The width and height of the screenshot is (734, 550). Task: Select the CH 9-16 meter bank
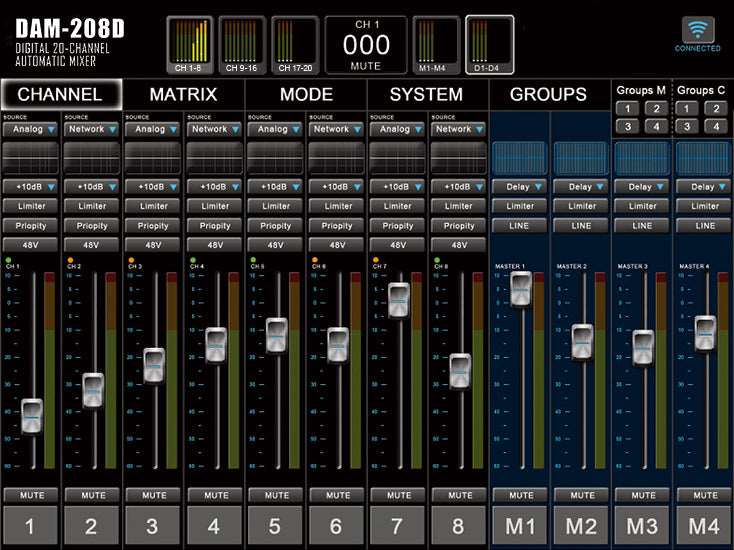click(242, 46)
